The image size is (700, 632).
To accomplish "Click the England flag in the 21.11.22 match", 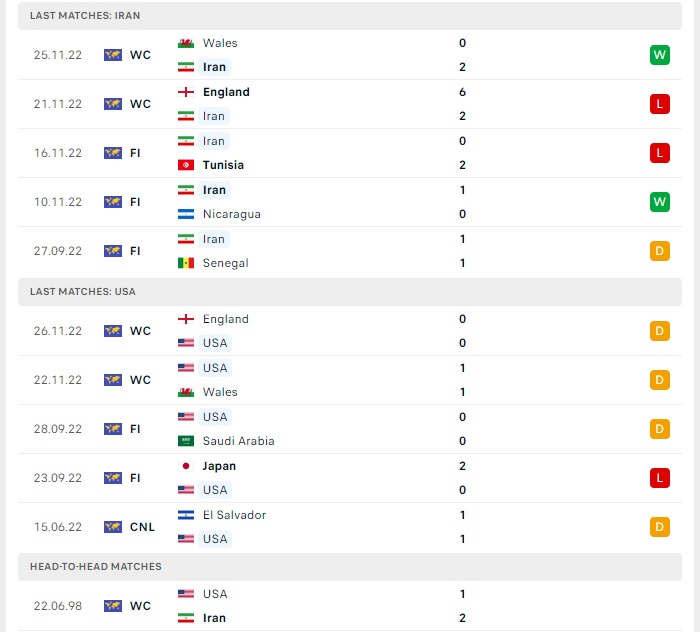I will coord(185,92).
